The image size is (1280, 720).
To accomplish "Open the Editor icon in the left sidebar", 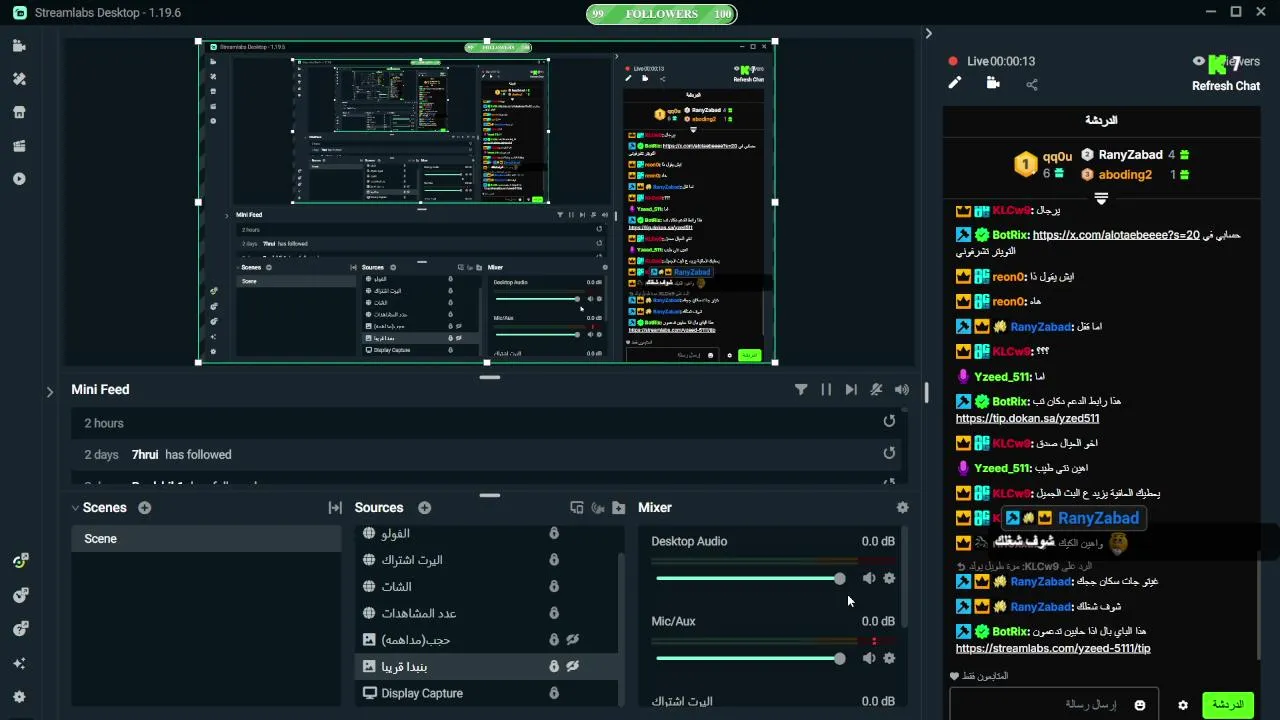I will coord(19,46).
